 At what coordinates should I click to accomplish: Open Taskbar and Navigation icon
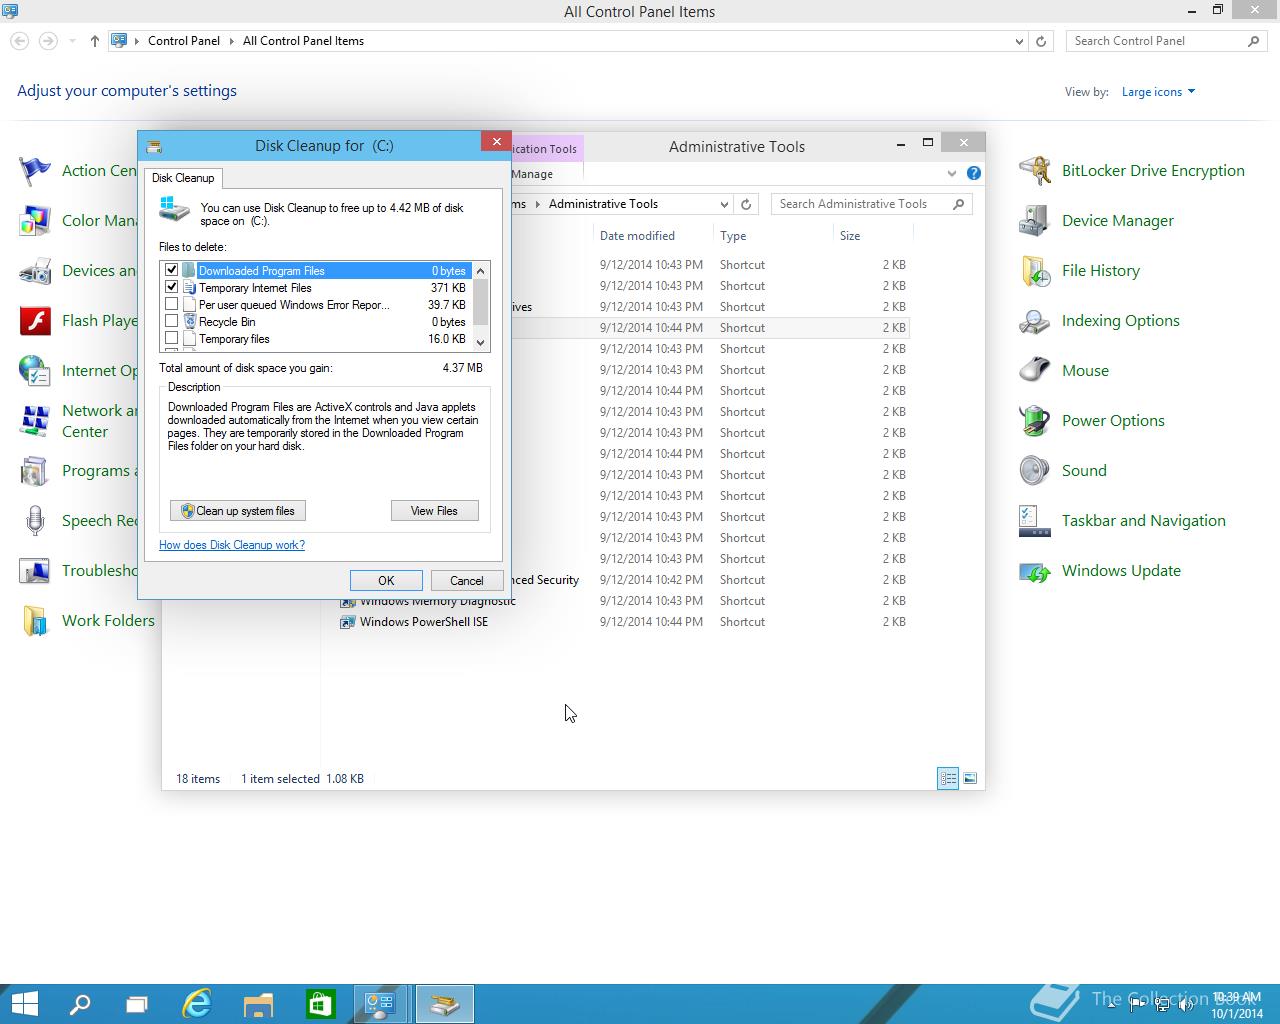[1035, 521]
